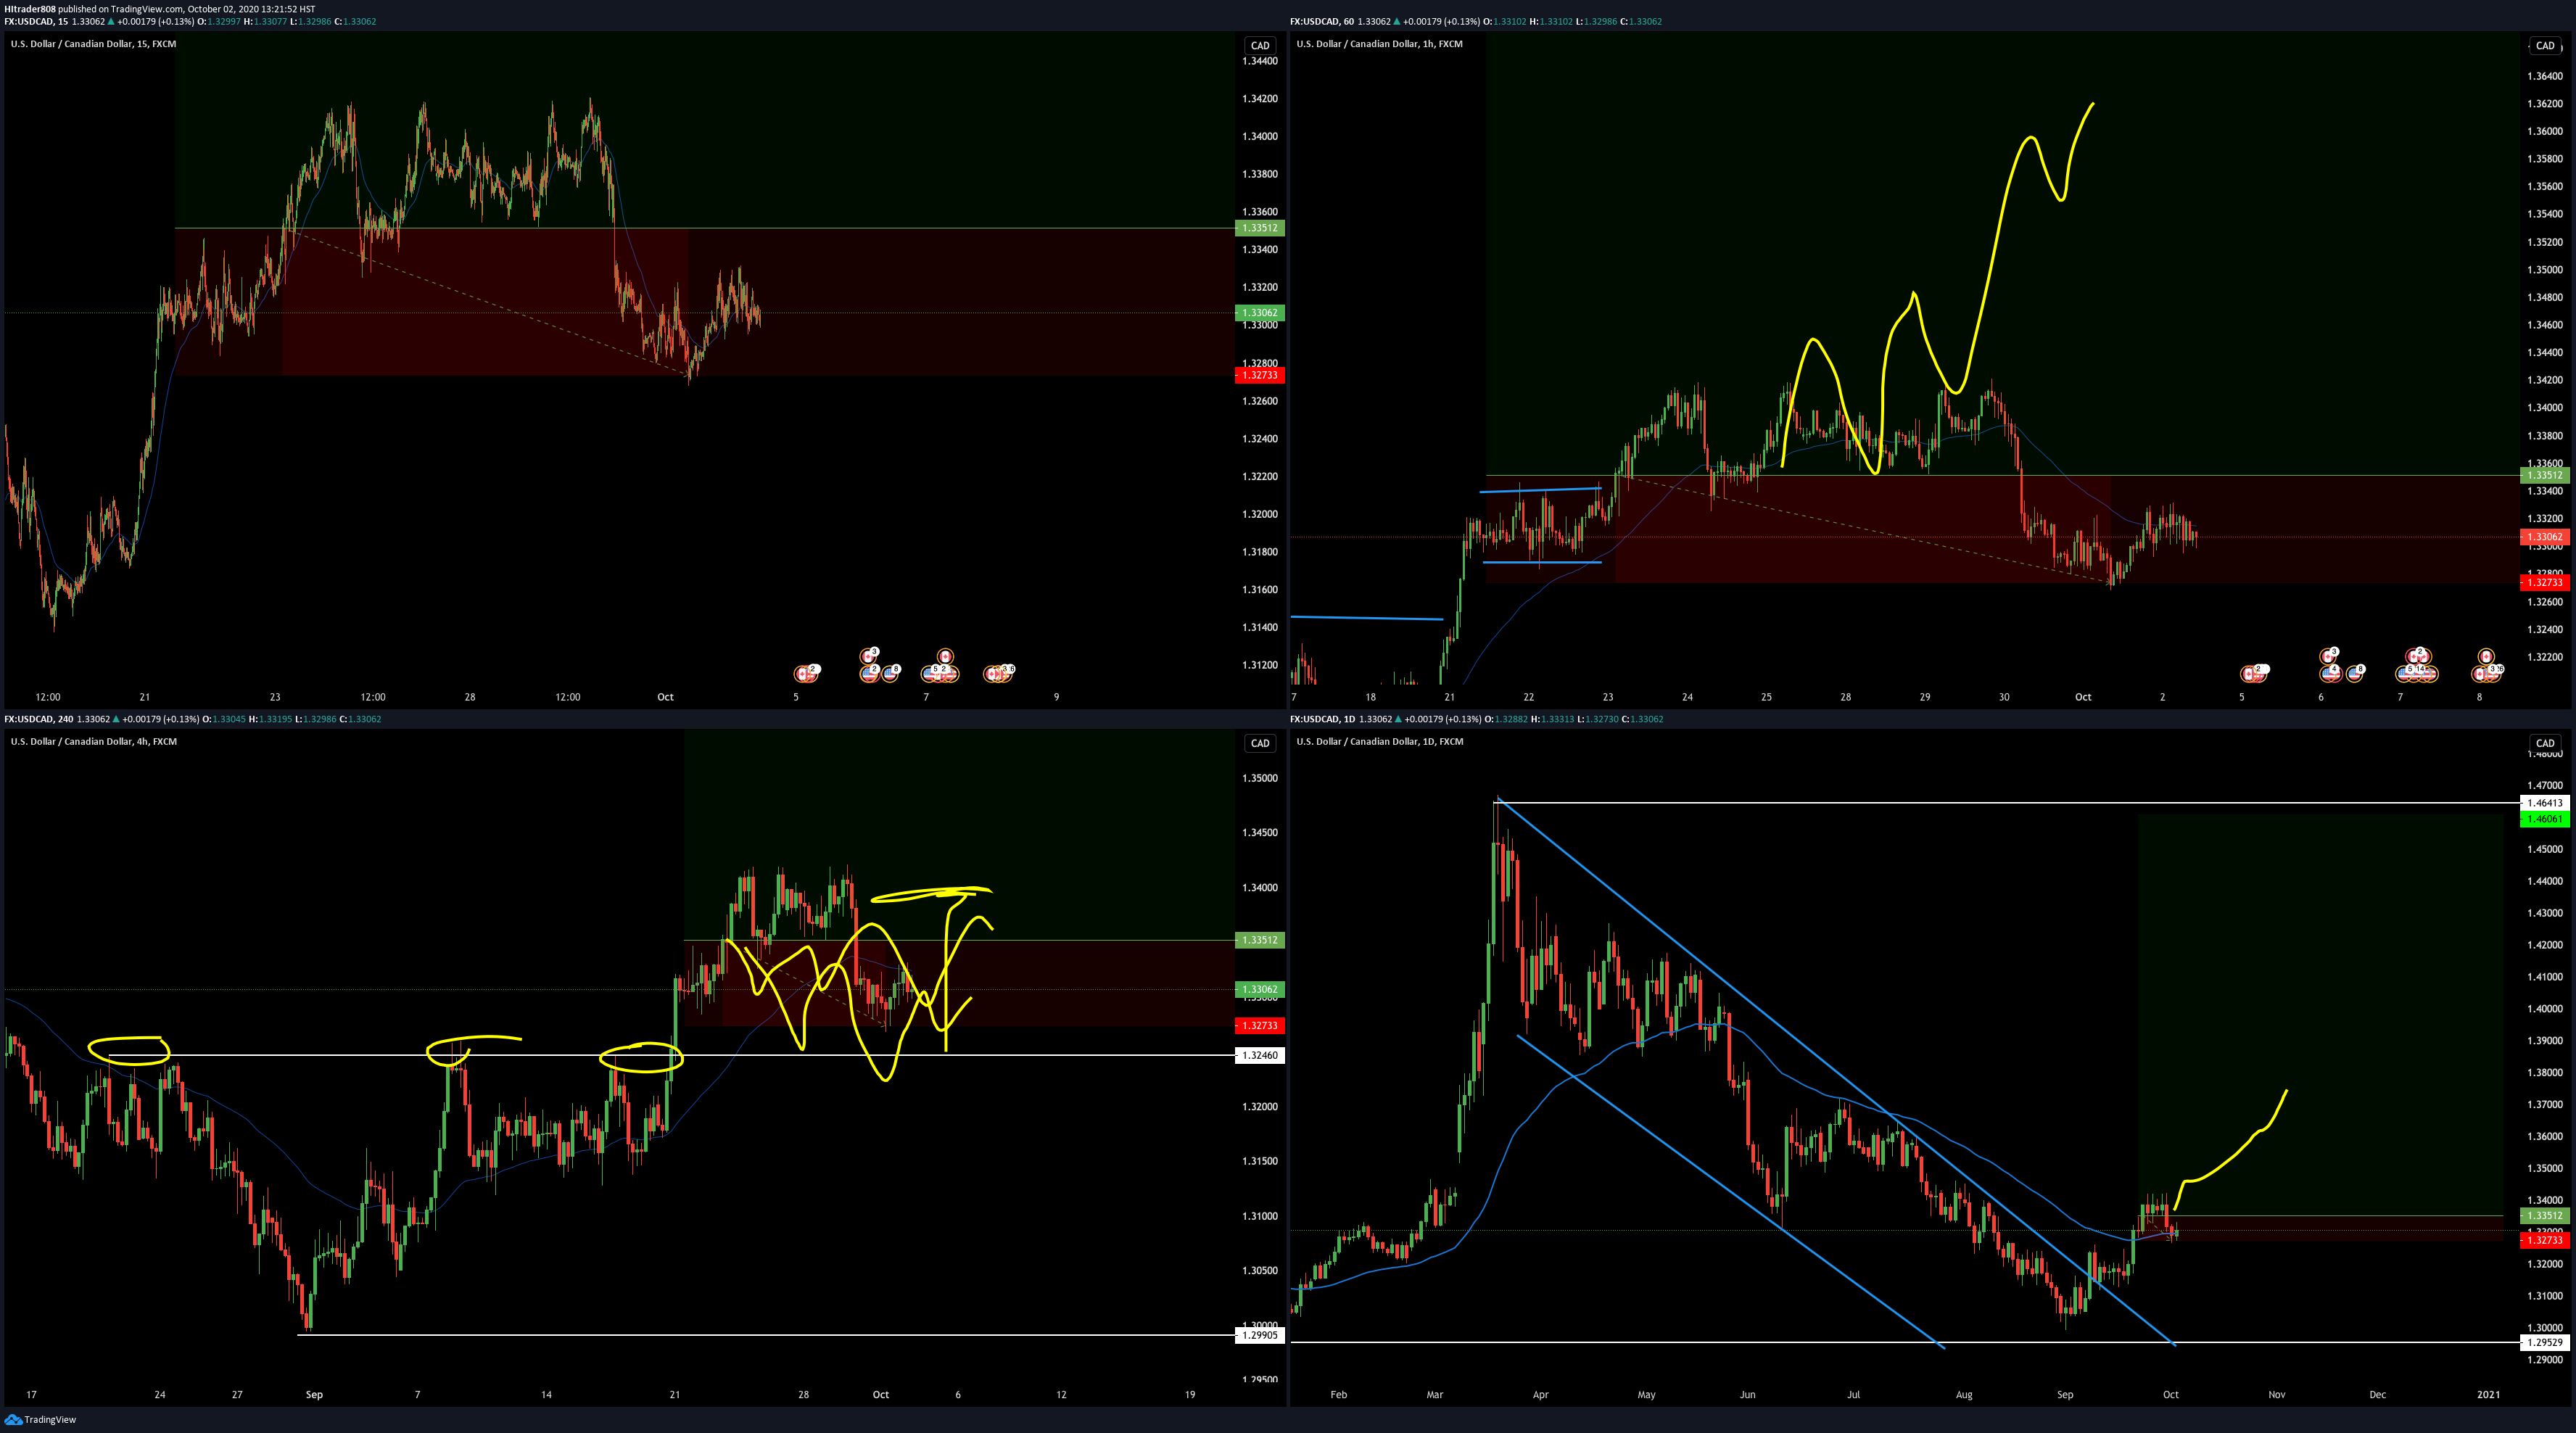Click the 15, FXCM chart legend title

click(x=93, y=44)
